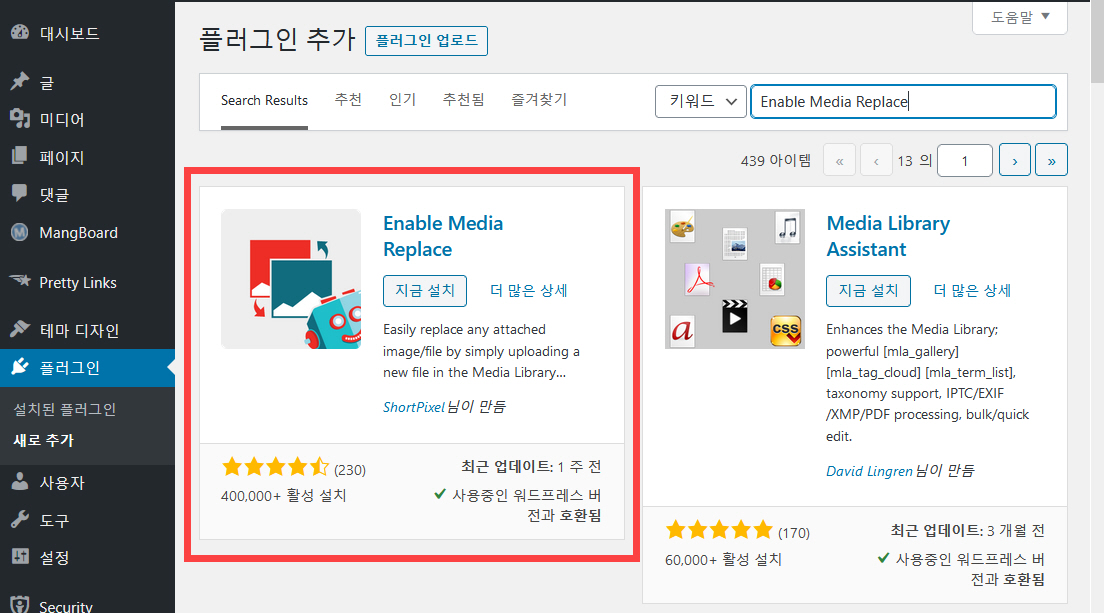Switch to the Search Results tab
The height and width of the screenshot is (613, 1104).
(264, 101)
